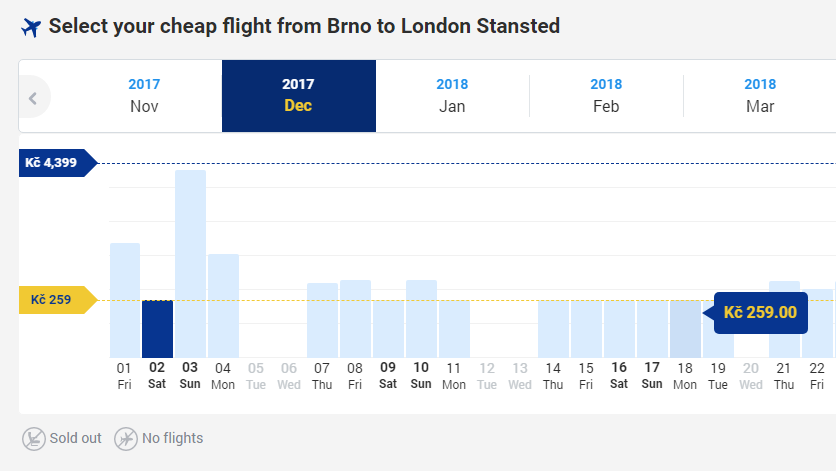Screen dimensions: 836x471
Task: Click the 07 Thu date label
Action: pos(321,376)
